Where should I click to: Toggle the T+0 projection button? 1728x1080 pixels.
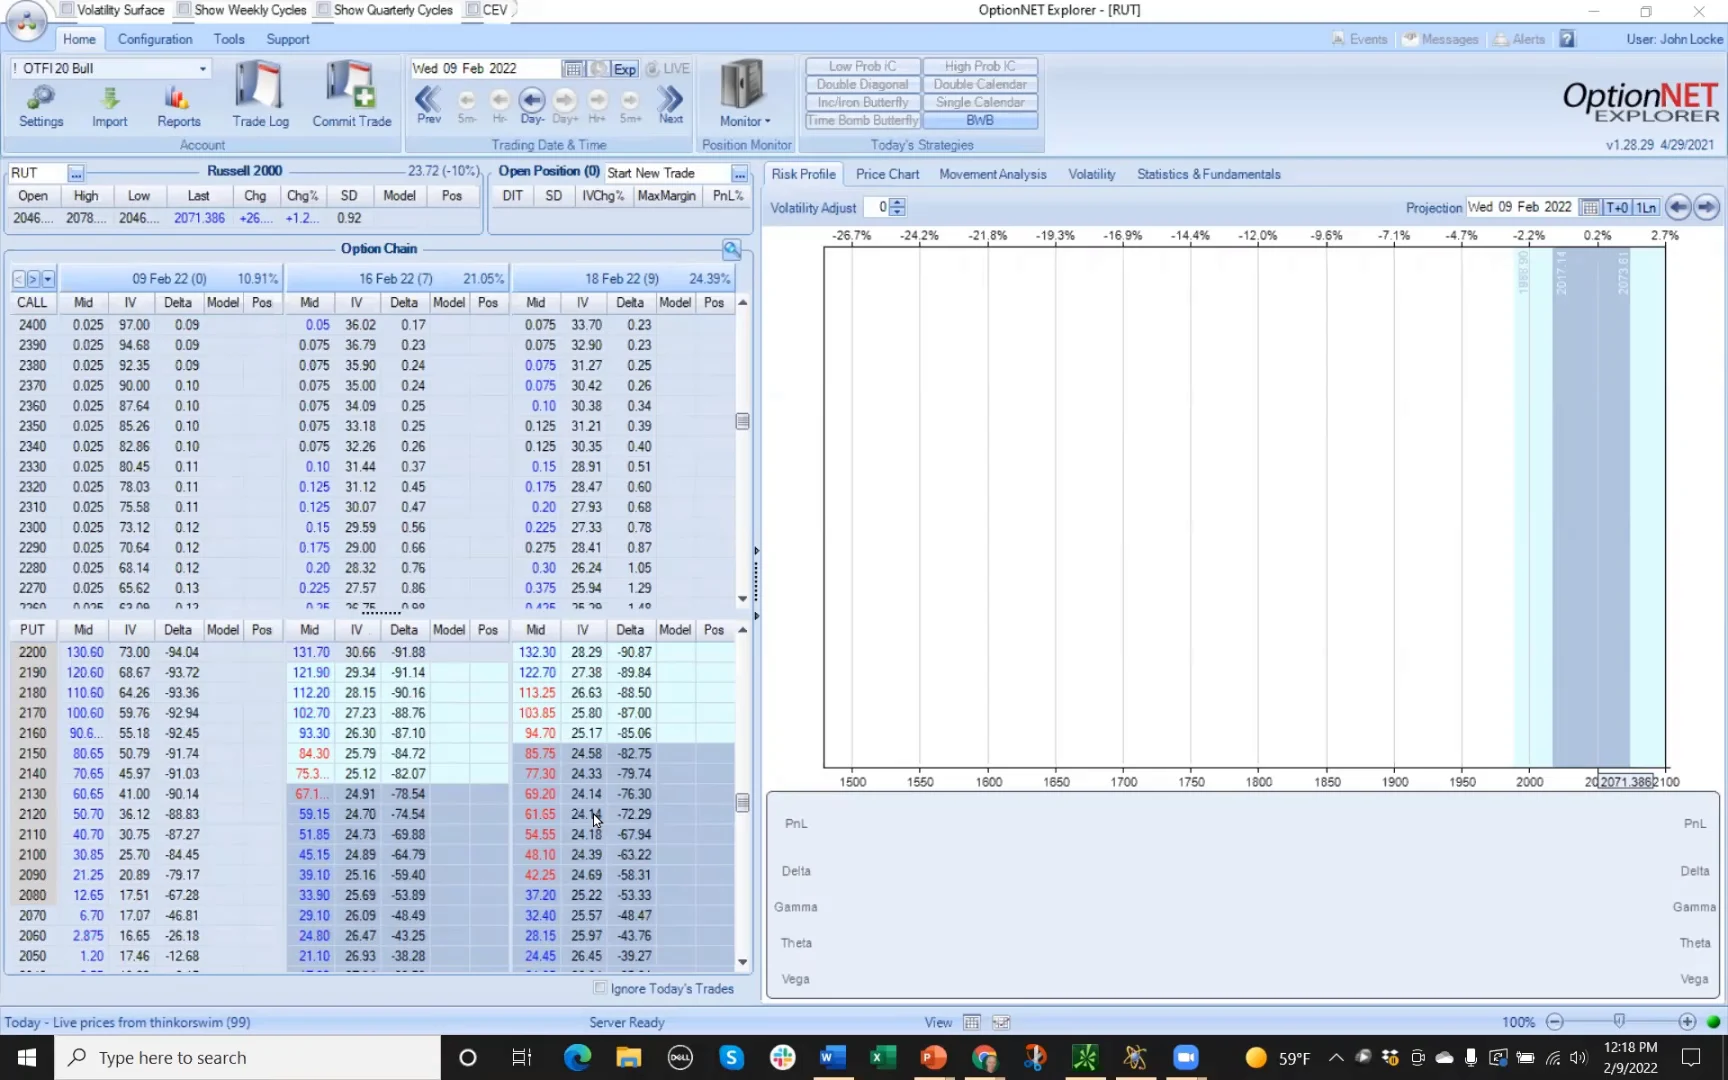coord(1617,207)
